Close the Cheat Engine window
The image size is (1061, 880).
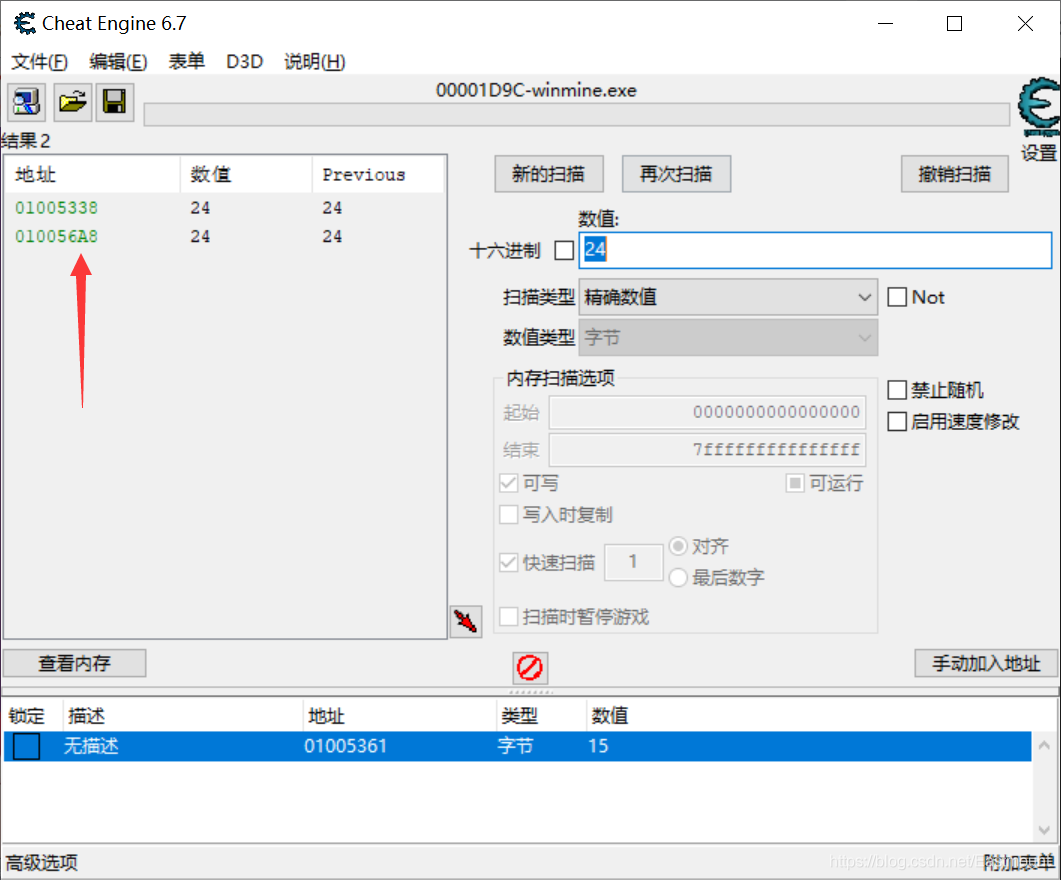click(x=1025, y=24)
